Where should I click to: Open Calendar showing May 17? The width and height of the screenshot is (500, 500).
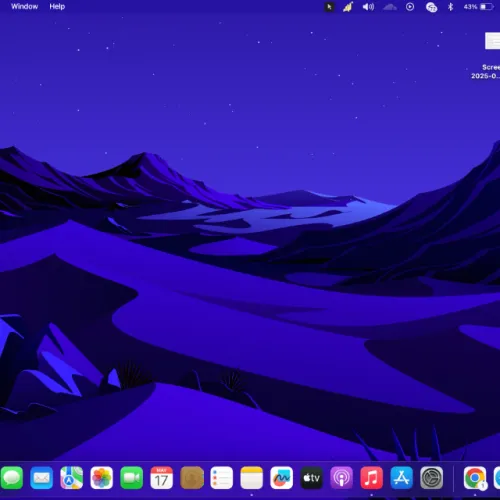pos(161,478)
